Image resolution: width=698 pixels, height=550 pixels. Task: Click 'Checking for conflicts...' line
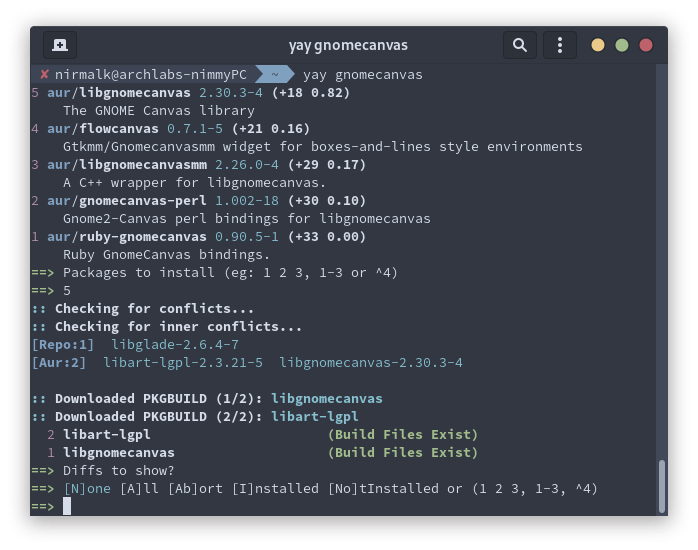coord(142,309)
